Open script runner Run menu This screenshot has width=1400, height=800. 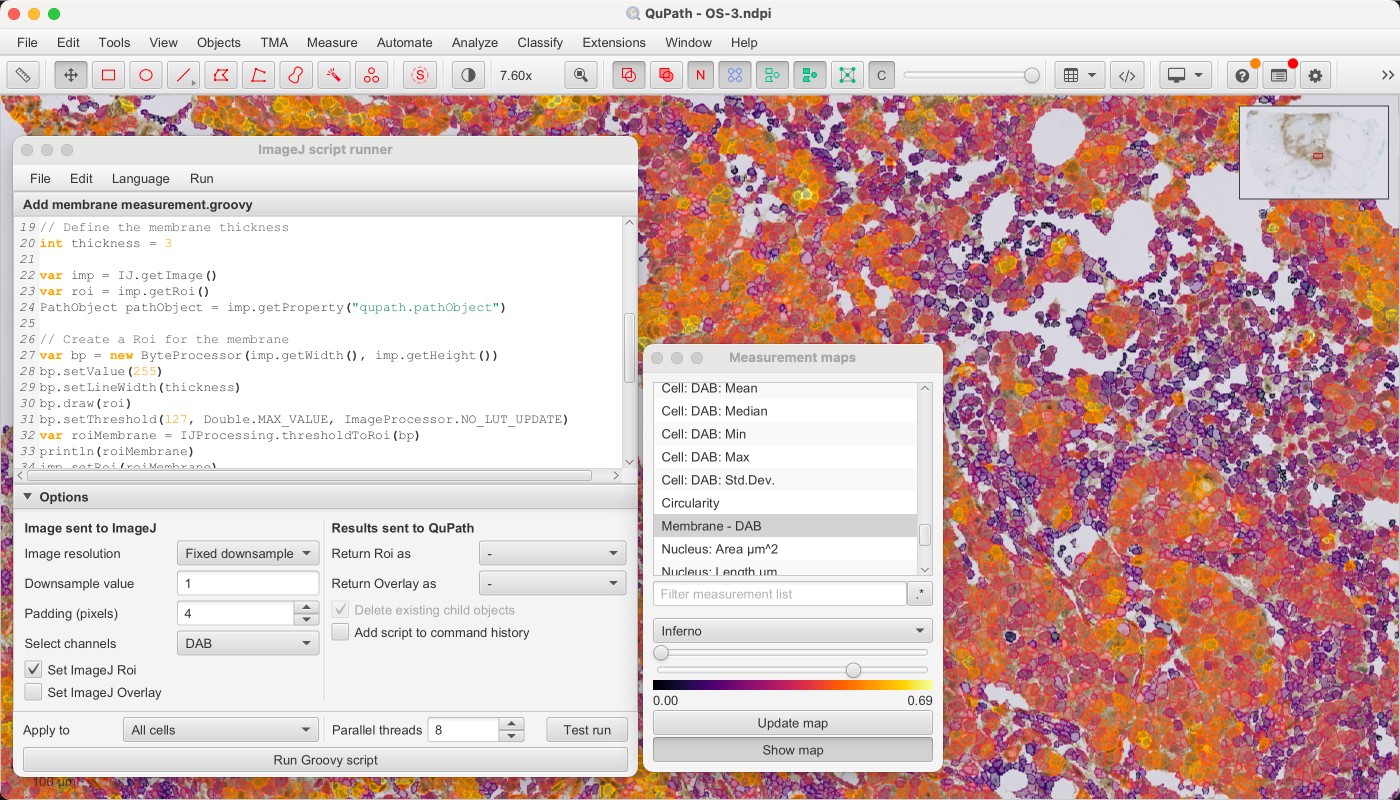(202, 178)
